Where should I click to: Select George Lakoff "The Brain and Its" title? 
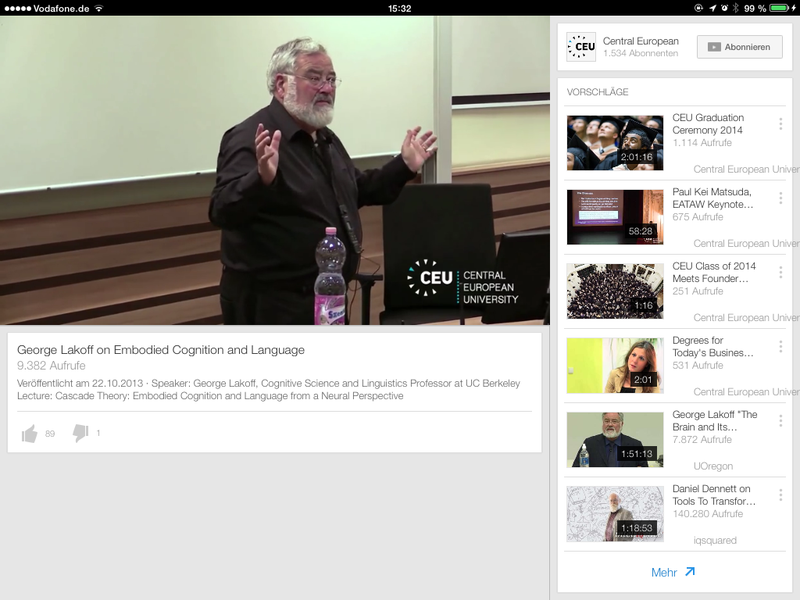tap(714, 421)
